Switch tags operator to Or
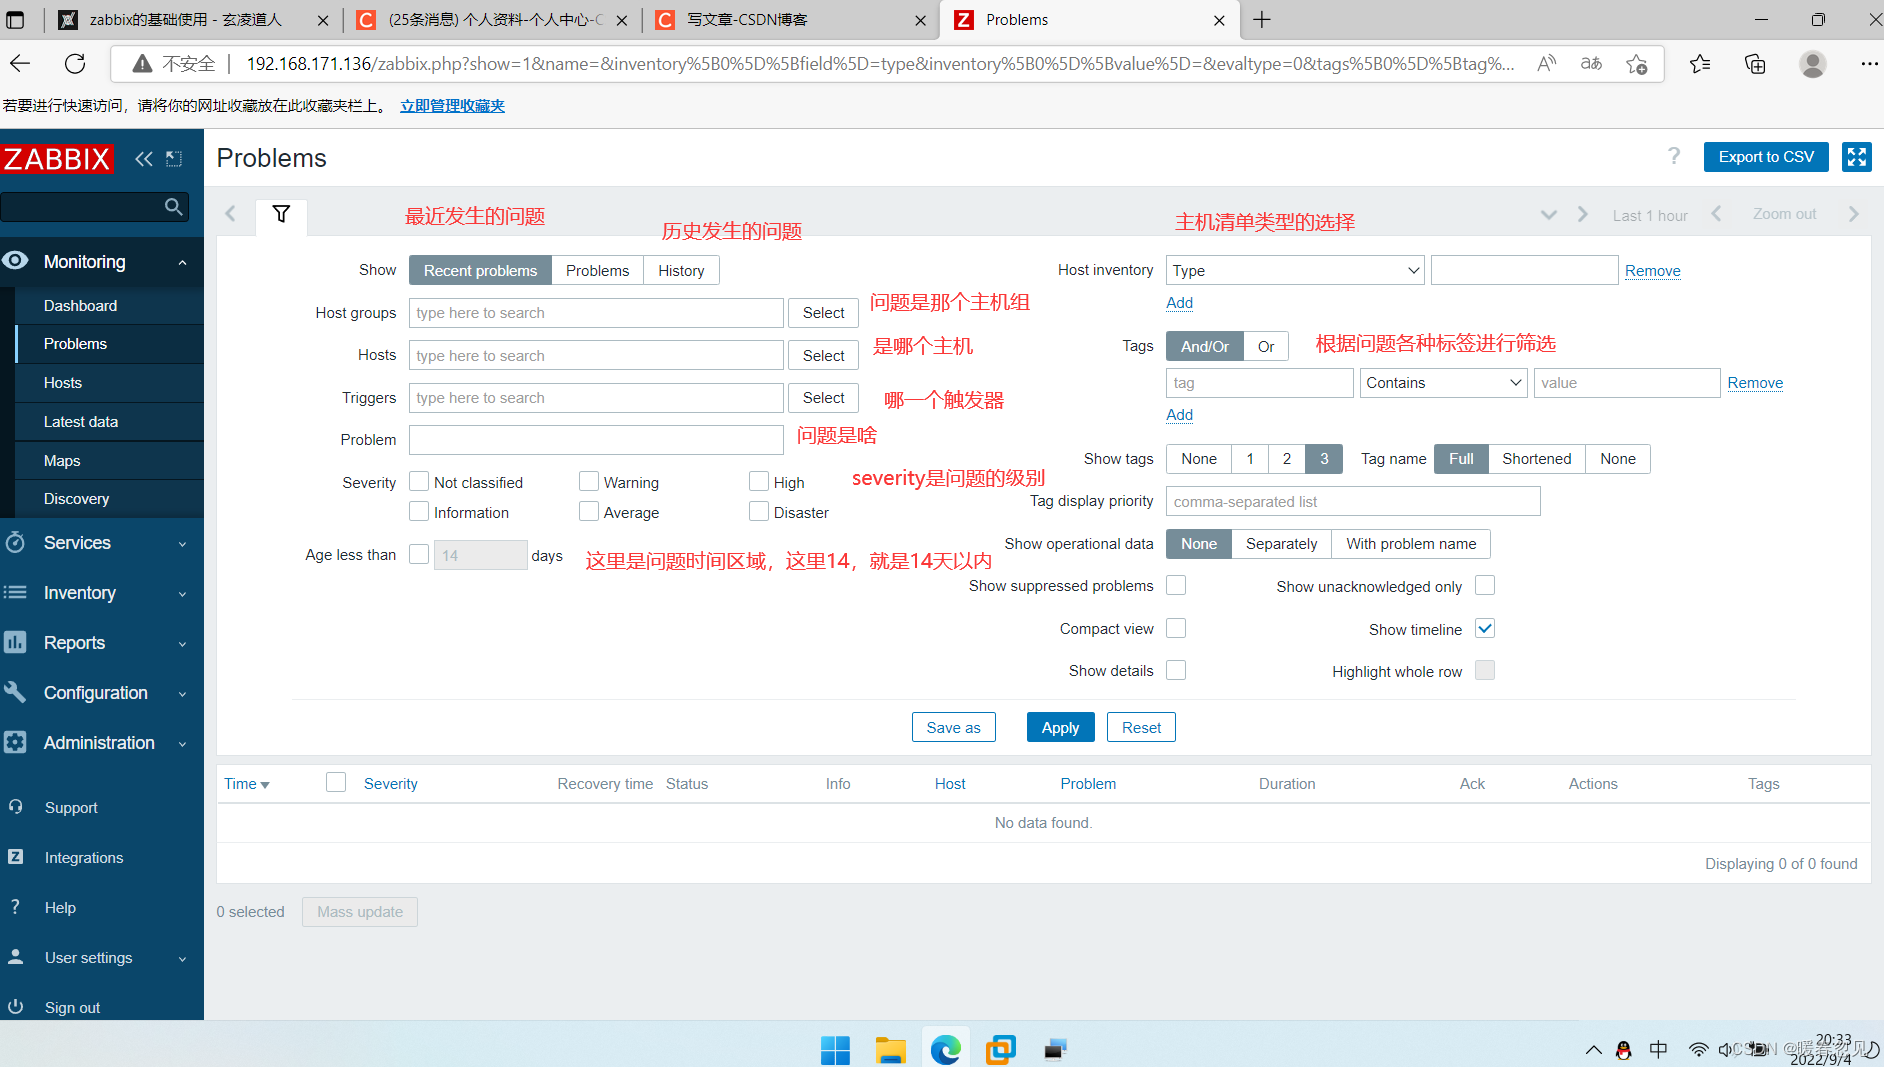 coord(1266,346)
